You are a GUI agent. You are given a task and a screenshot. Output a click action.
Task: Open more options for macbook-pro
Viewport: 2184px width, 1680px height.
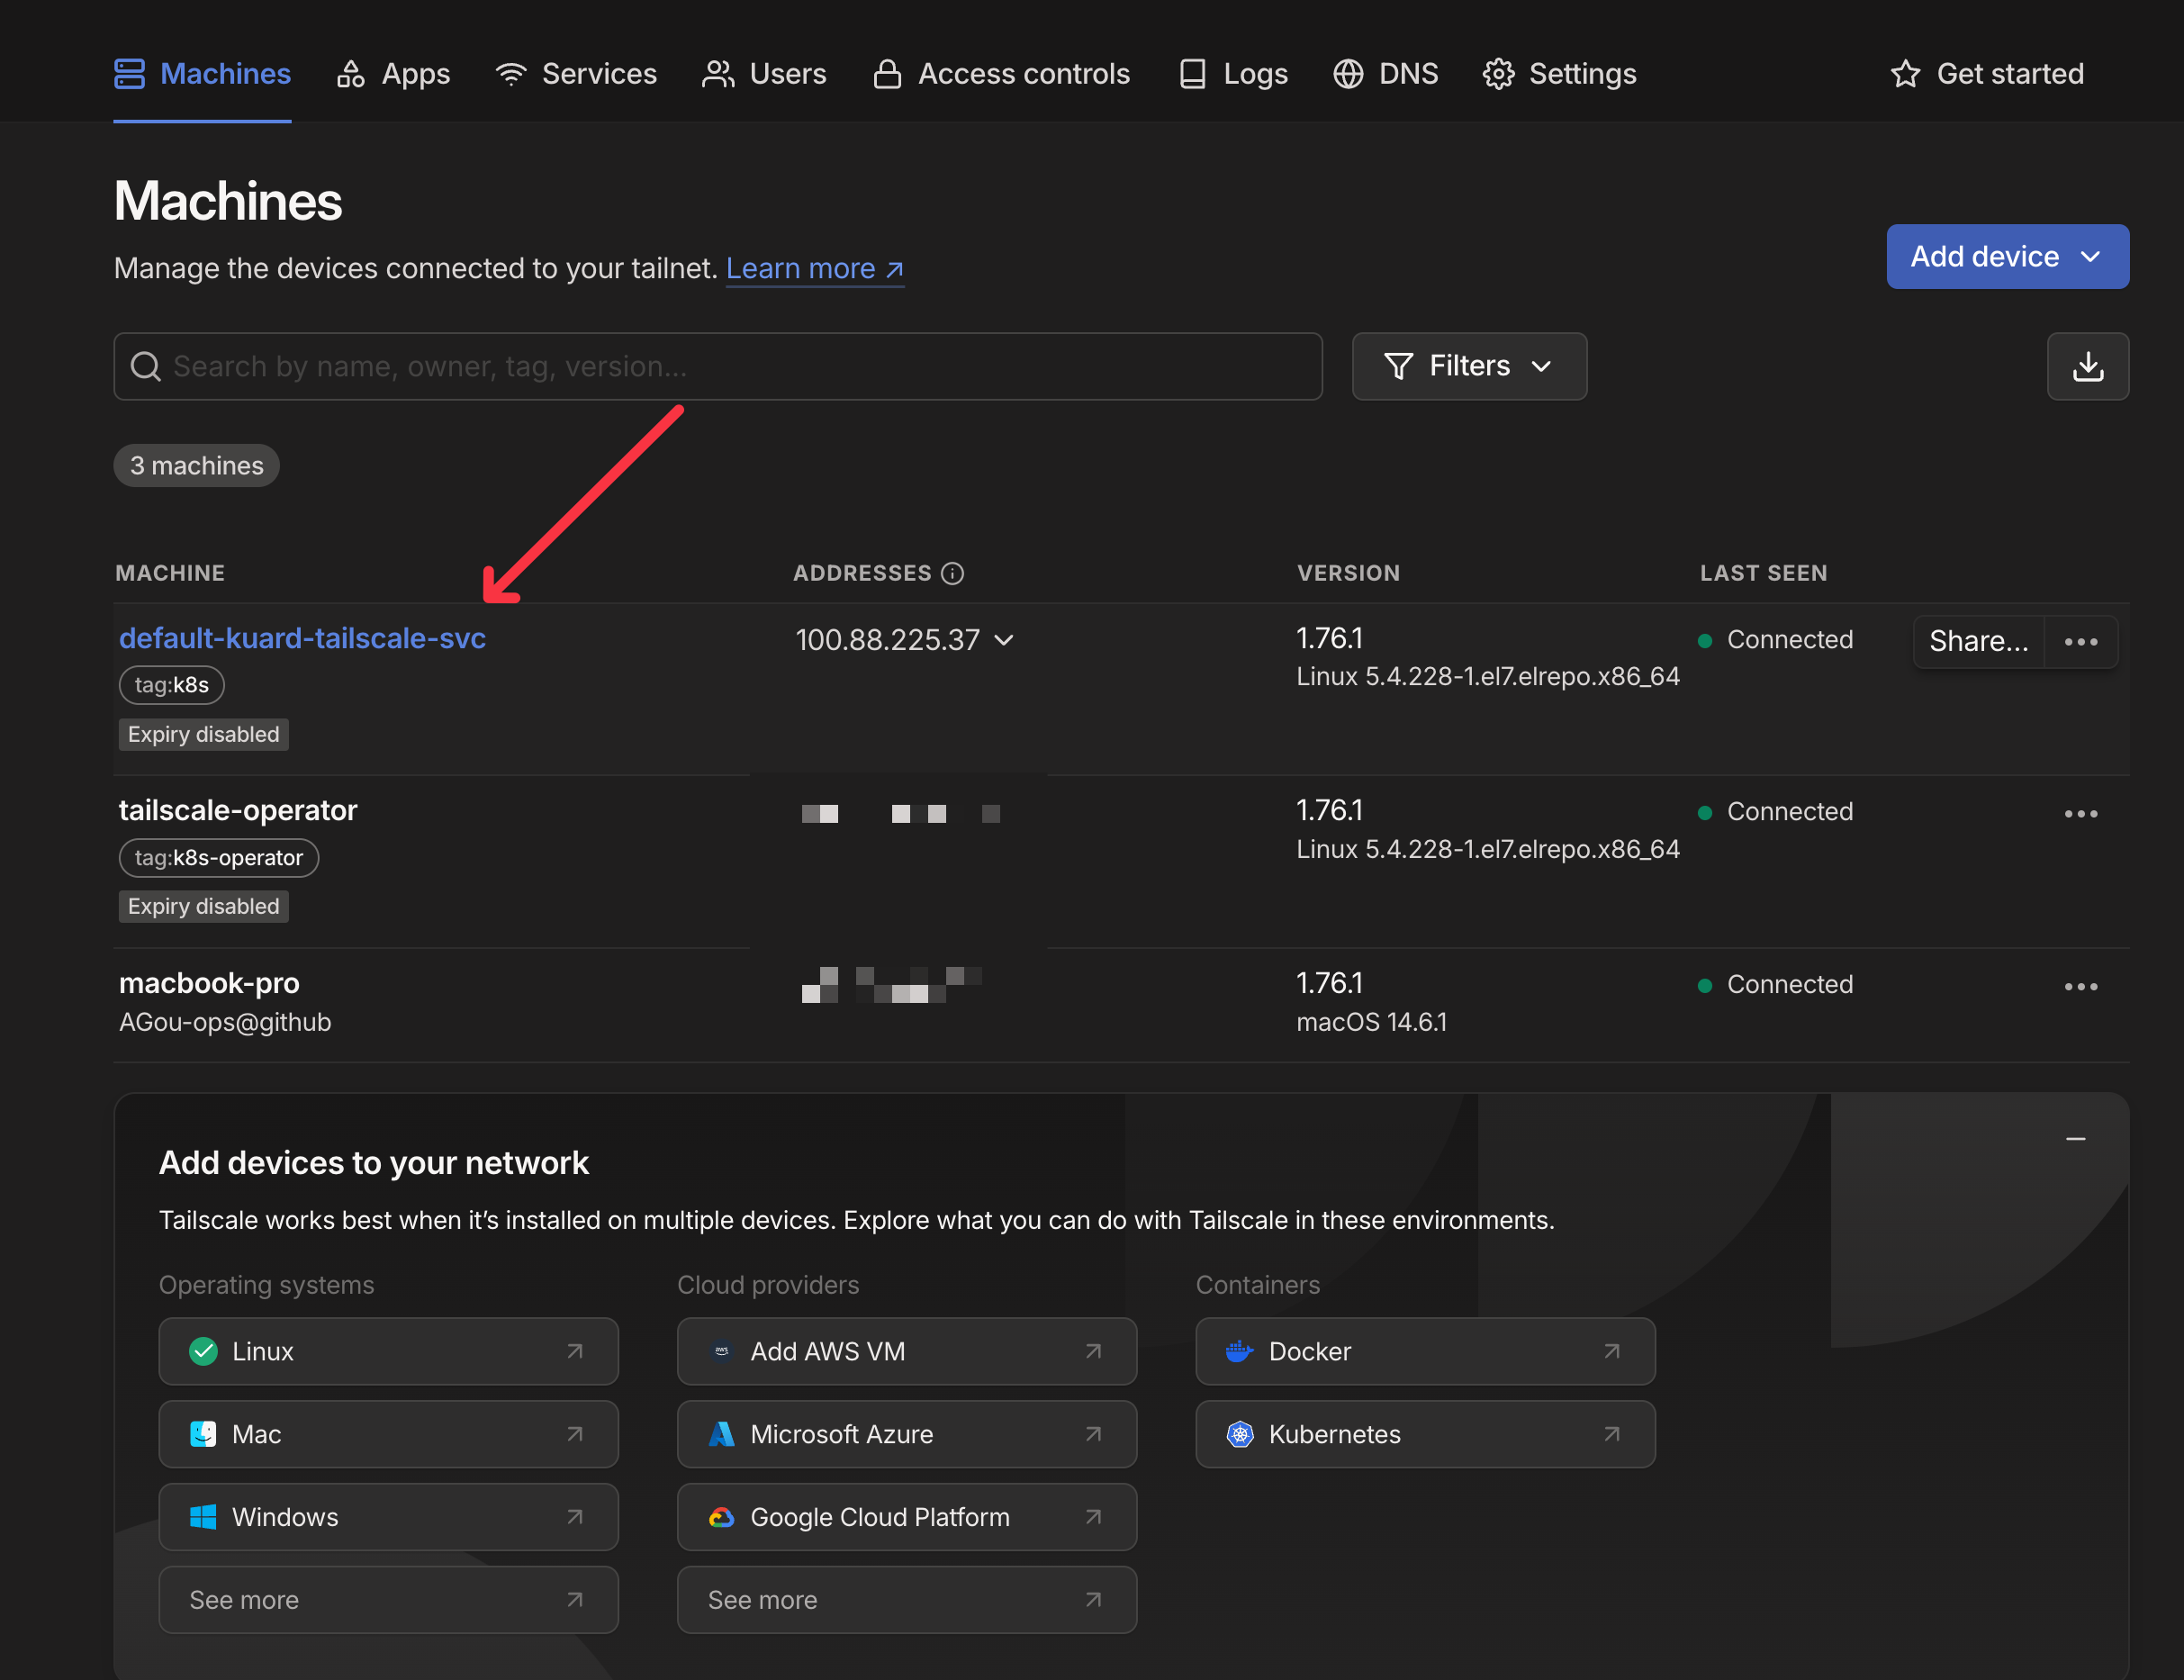pyautogui.click(x=2081, y=986)
